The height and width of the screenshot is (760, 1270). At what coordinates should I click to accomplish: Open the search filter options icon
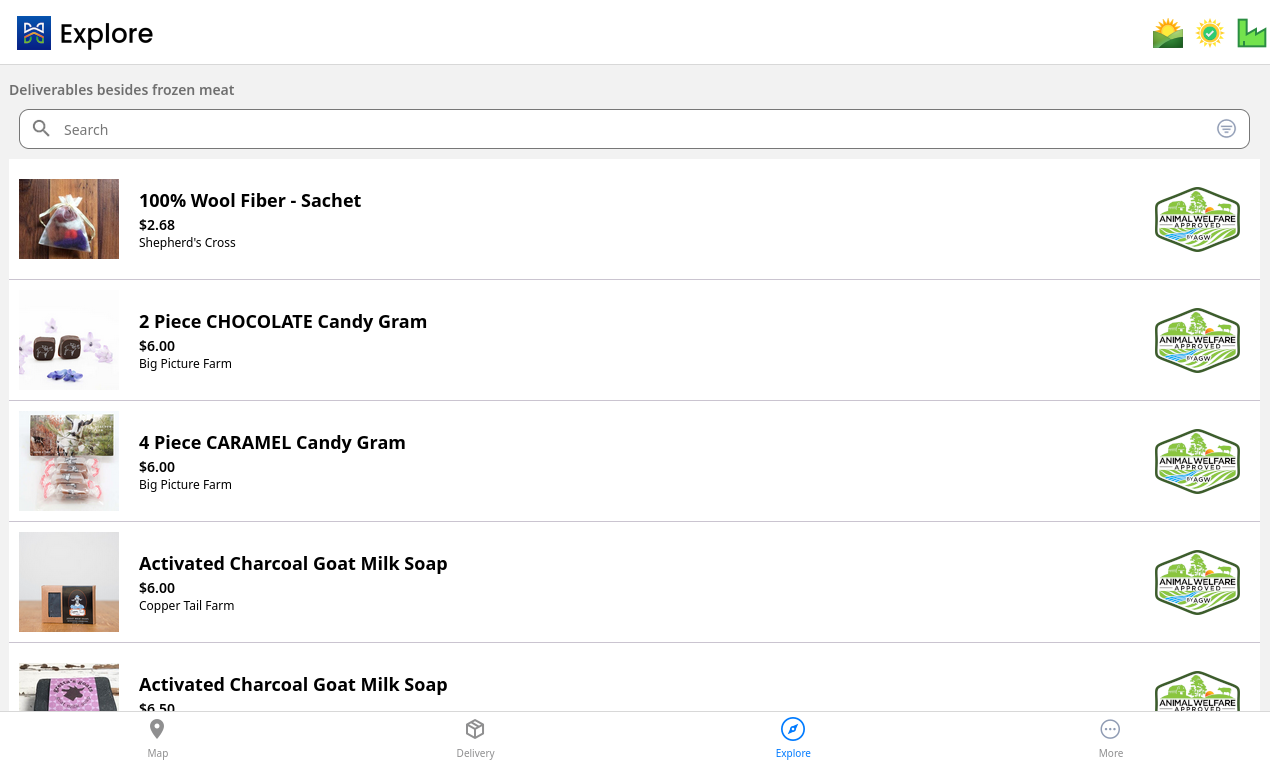coord(1226,129)
